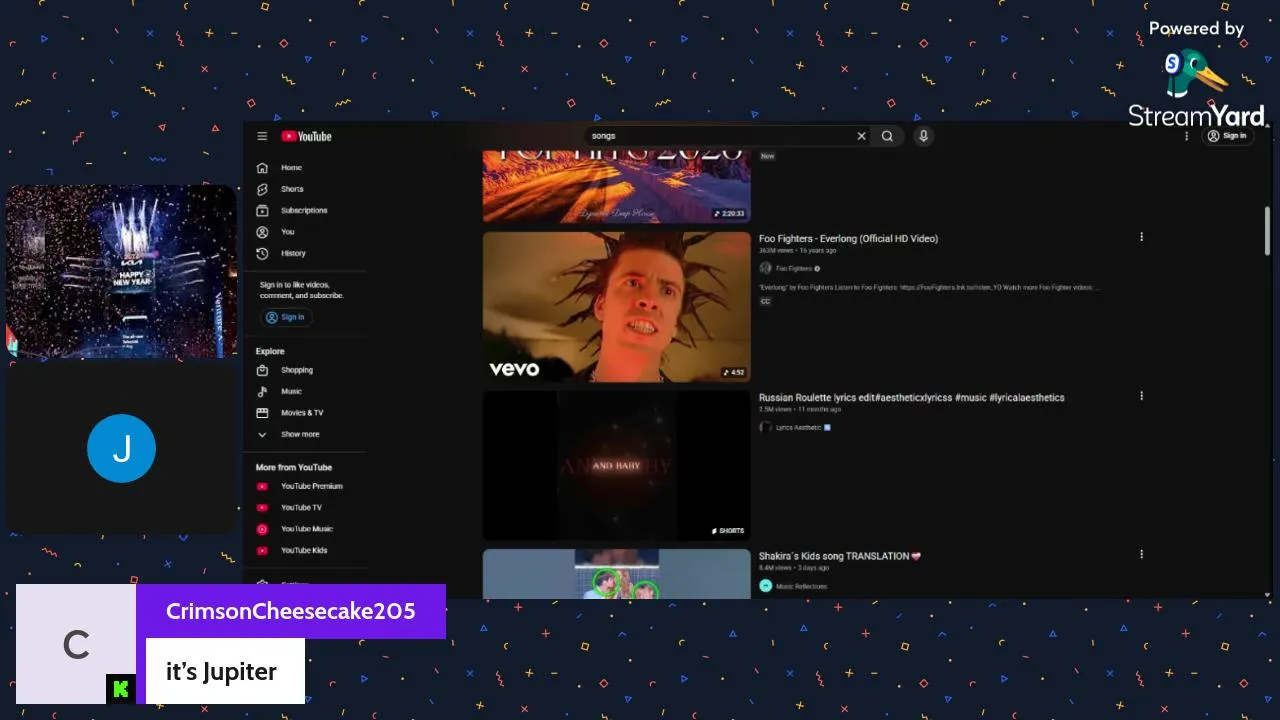Image resolution: width=1280 pixels, height=720 pixels.
Task: Click Shorts icon in sidebar
Action: pyautogui.click(x=262, y=189)
